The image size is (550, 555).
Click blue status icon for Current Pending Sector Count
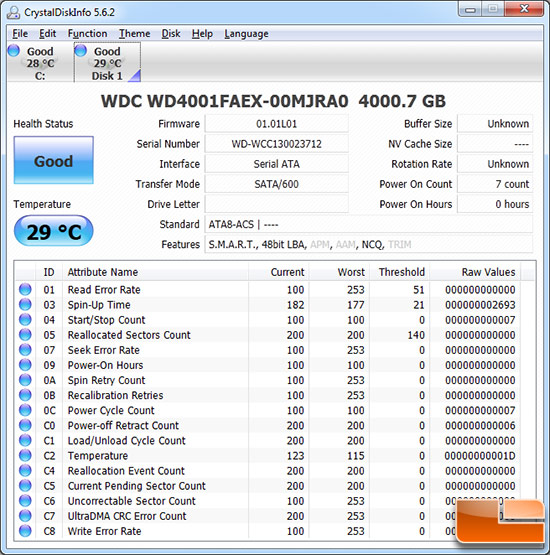[x=25, y=485]
